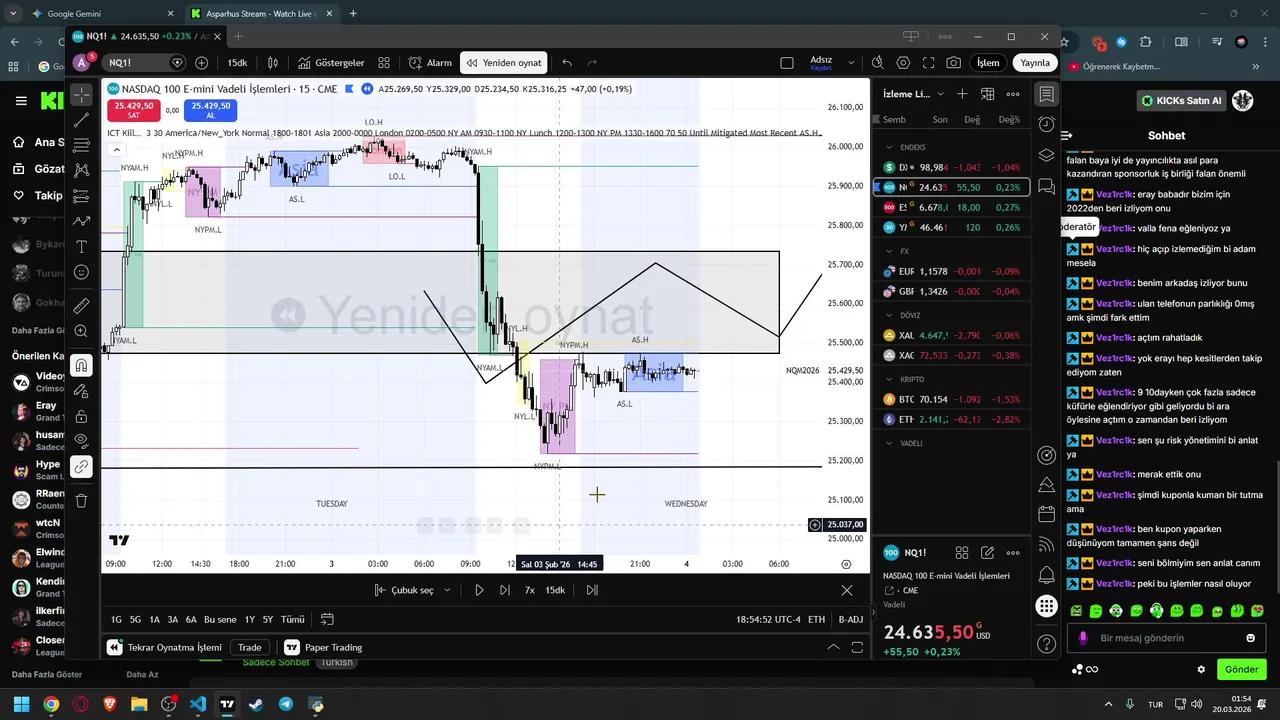Open the NQ1! symbol search box
The height and width of the screenshot is (720, 1280).
pyautogui.click(x=146, y=62)
